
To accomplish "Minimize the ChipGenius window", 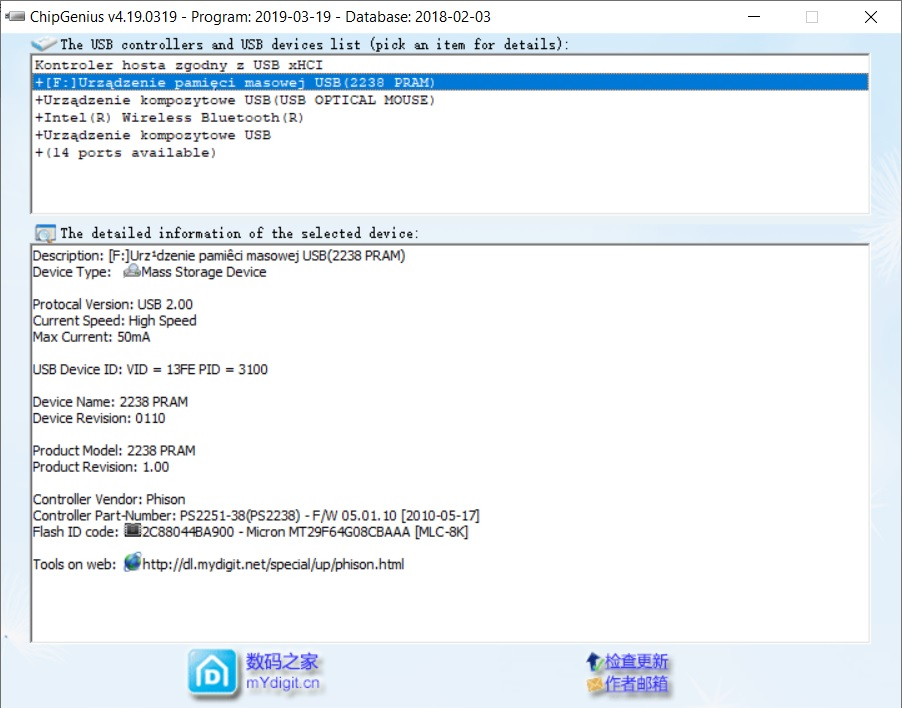I will tap(754, 17).
